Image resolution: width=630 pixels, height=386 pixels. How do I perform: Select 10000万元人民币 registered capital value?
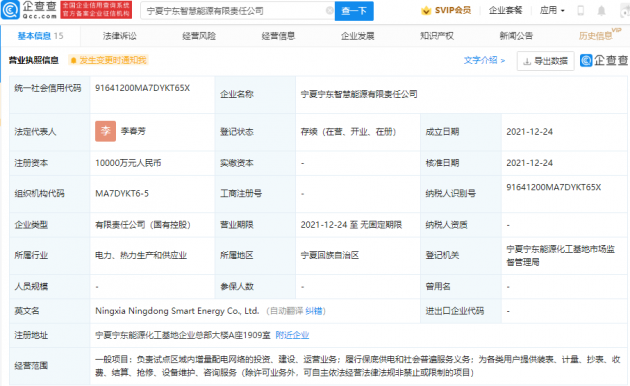click(128, 163)
